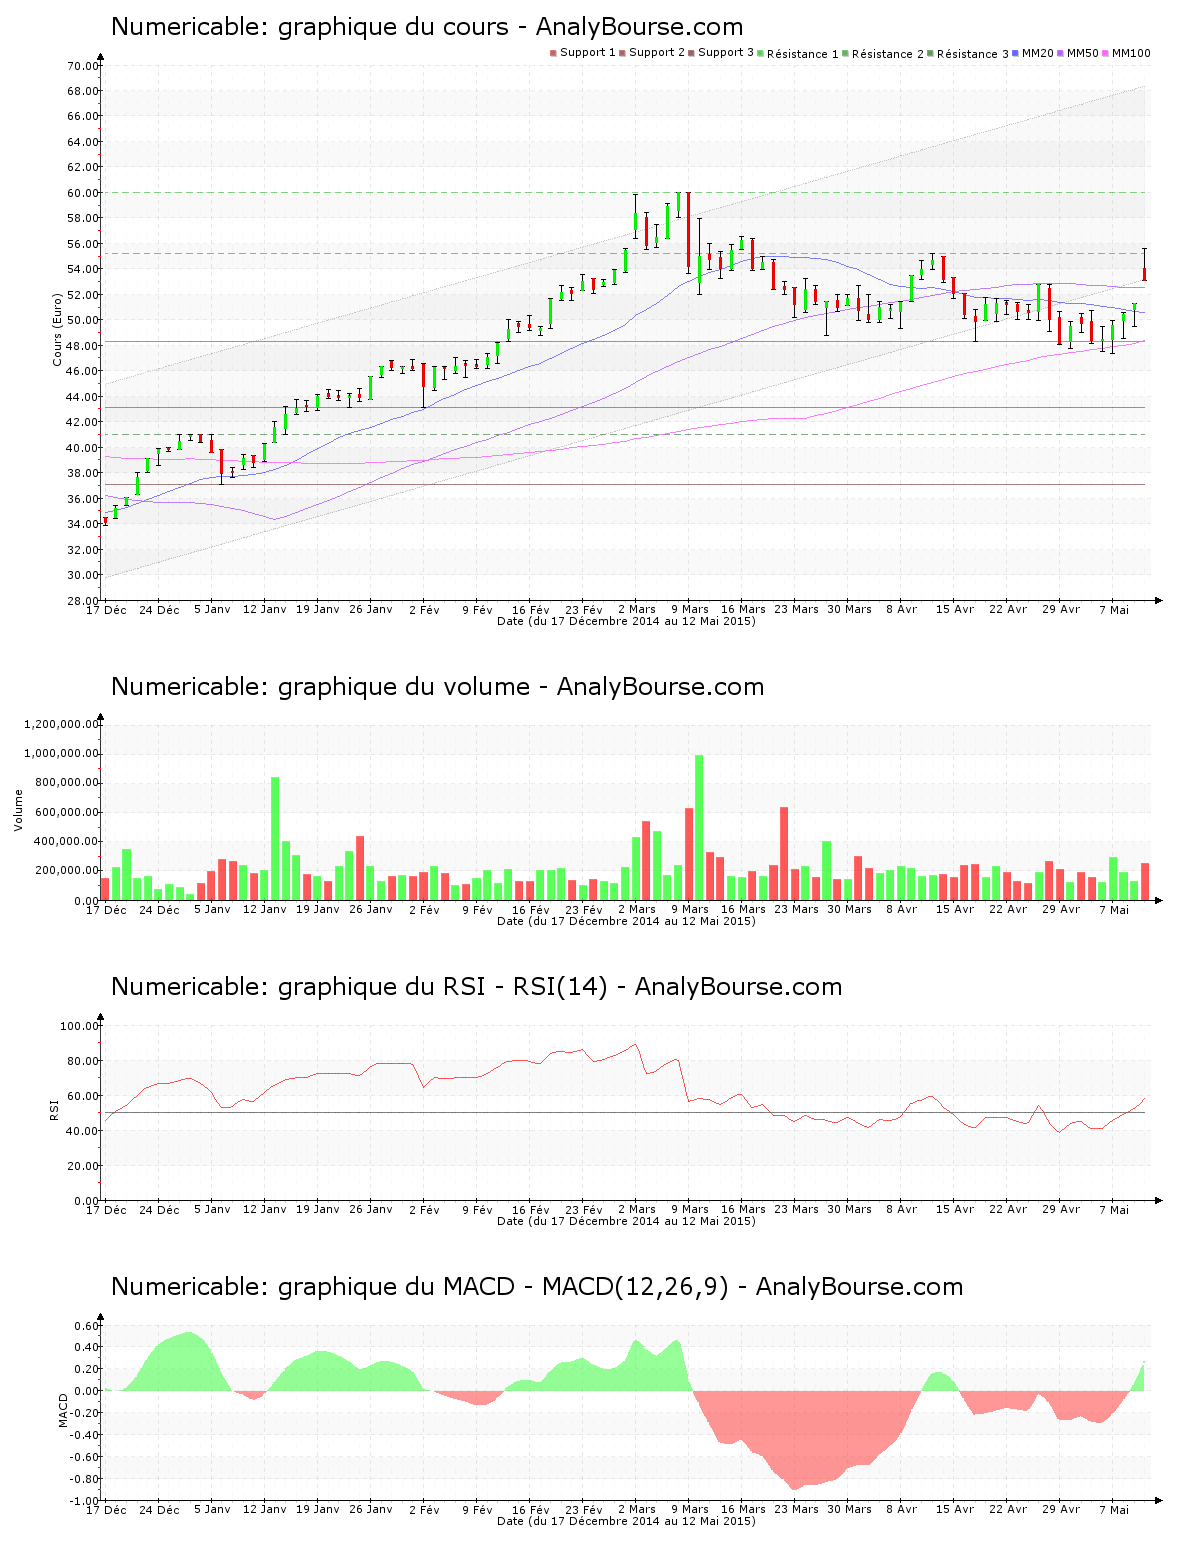This screenshot has width=1200, height=1550.
Task: Click the Résistance 1 green legend swatch
Action: tap(761, 53)
